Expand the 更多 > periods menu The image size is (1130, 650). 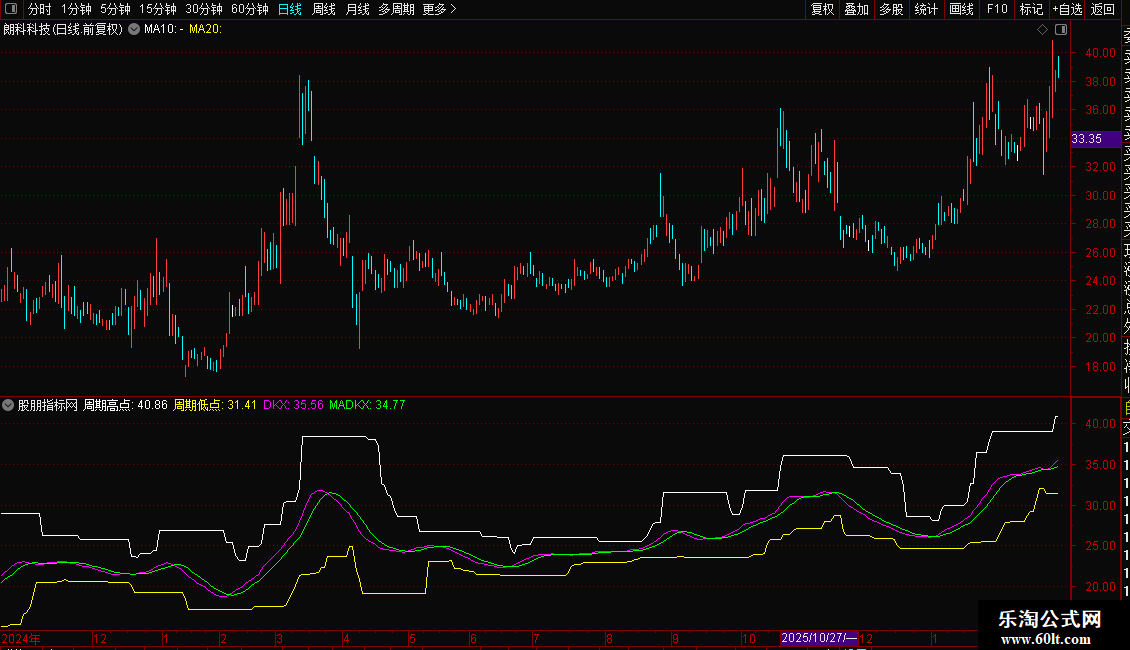tap(440, 9)
